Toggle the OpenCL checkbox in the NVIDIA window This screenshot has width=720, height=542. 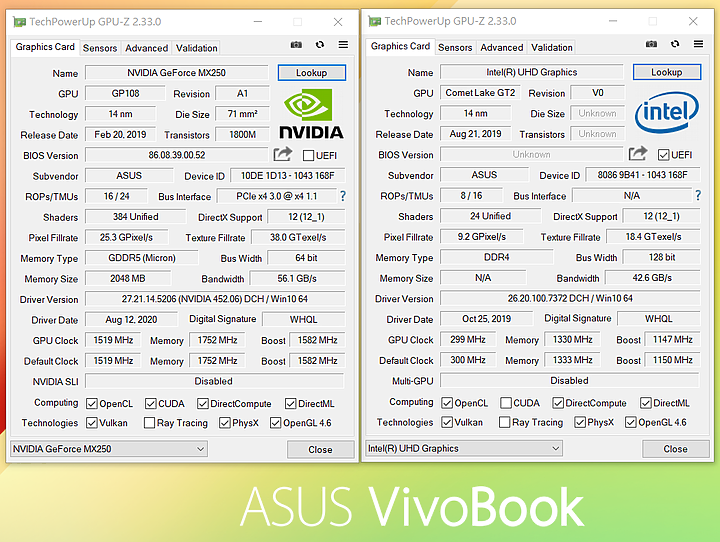(x=92, y=404)
